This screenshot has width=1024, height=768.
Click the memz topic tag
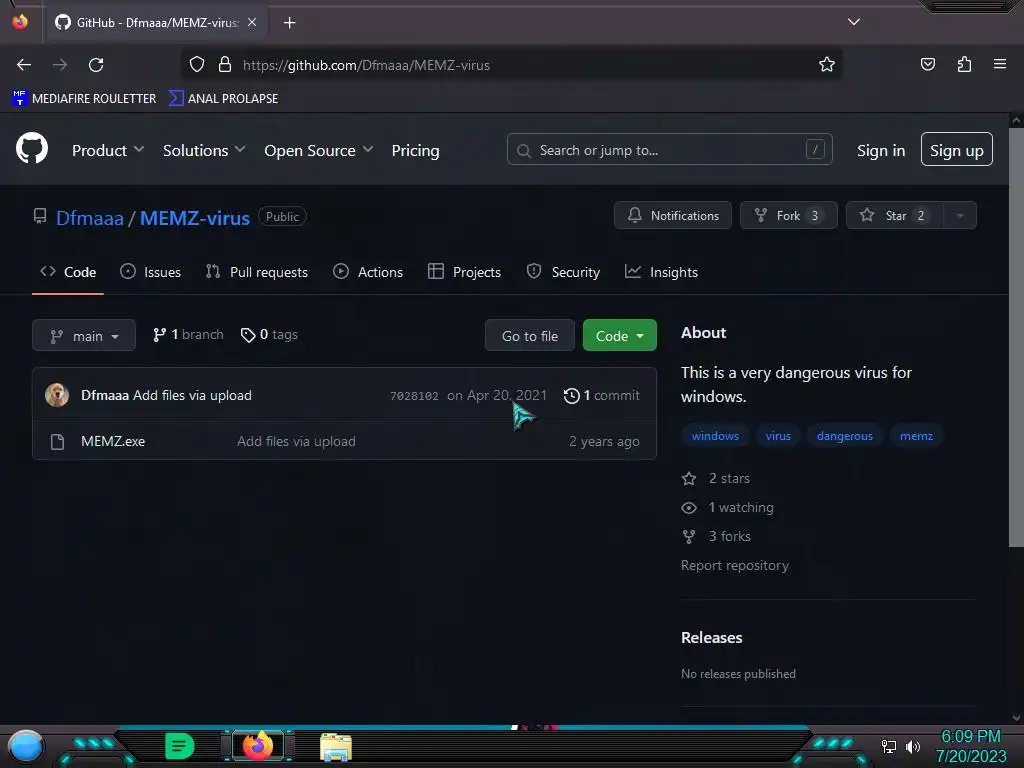click(x=916, y=436)
